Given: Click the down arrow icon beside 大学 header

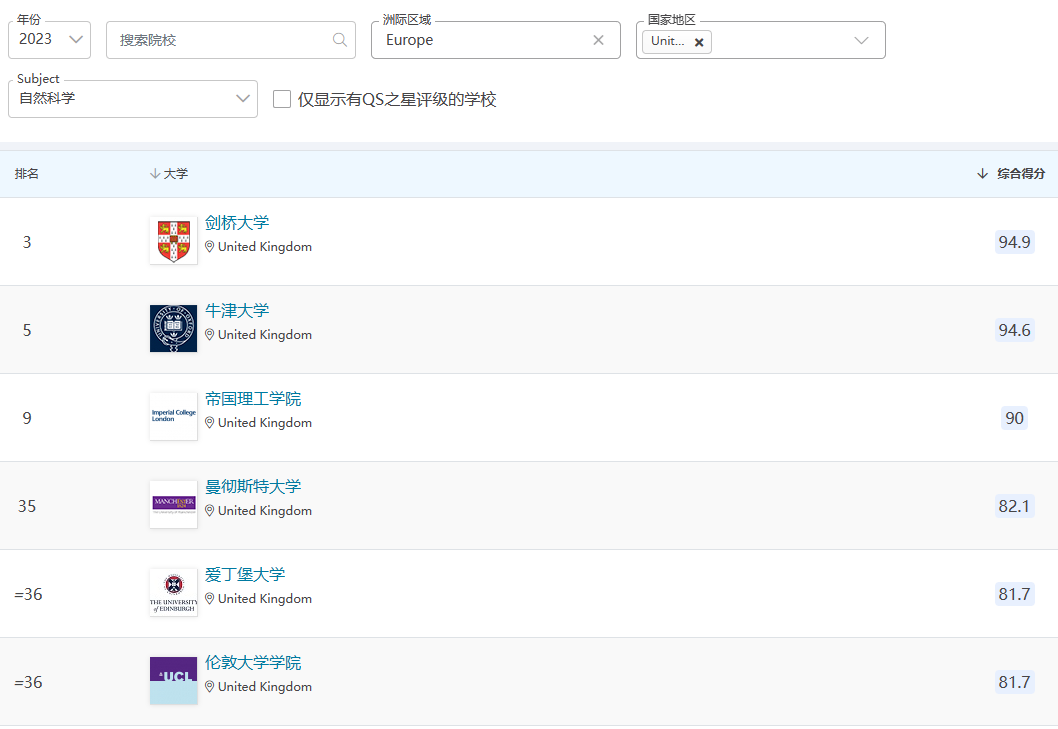Looking at the screenshot, I should 155,174.
